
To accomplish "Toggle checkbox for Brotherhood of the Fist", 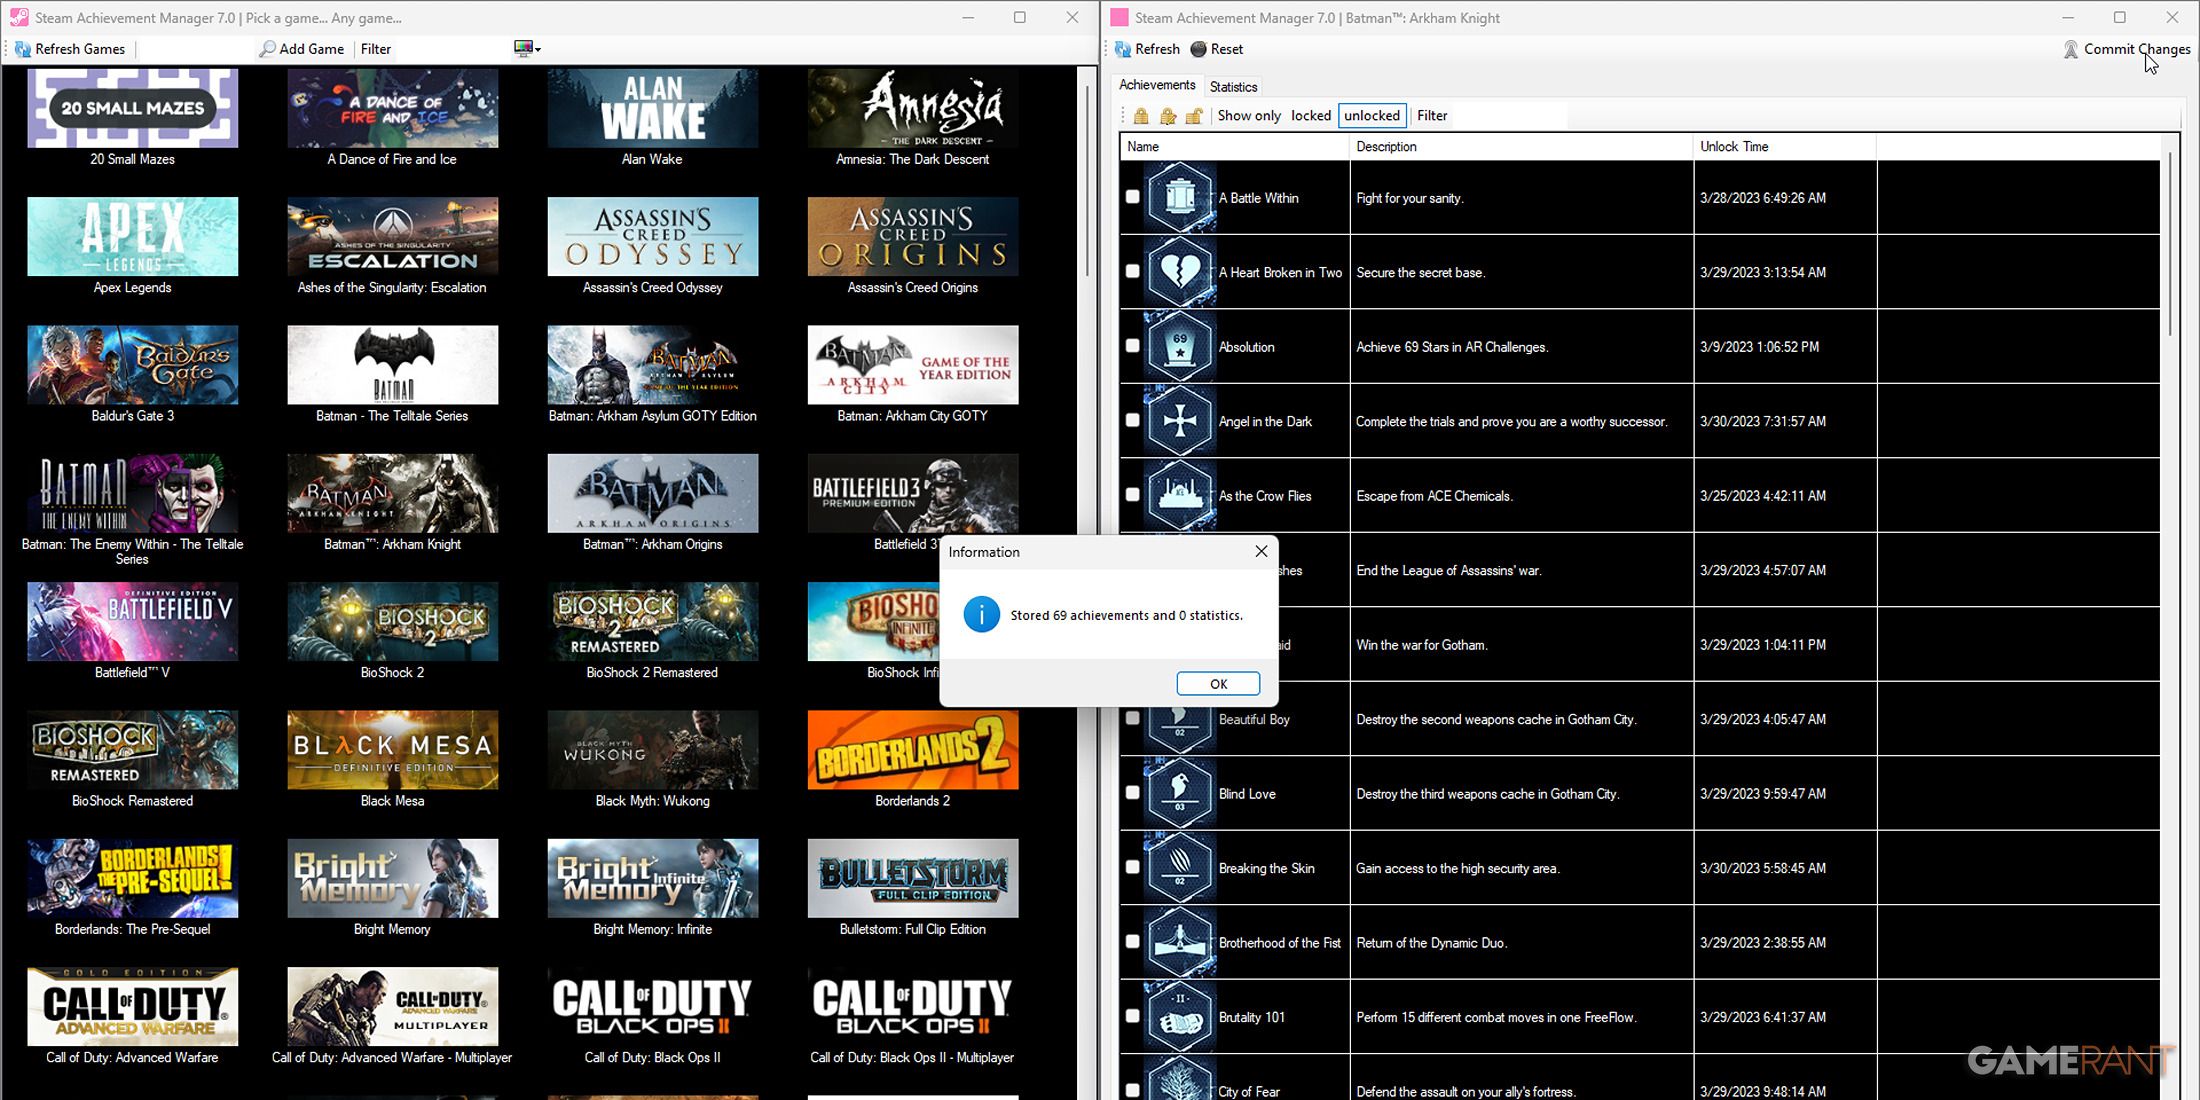I will [1132, 942].
